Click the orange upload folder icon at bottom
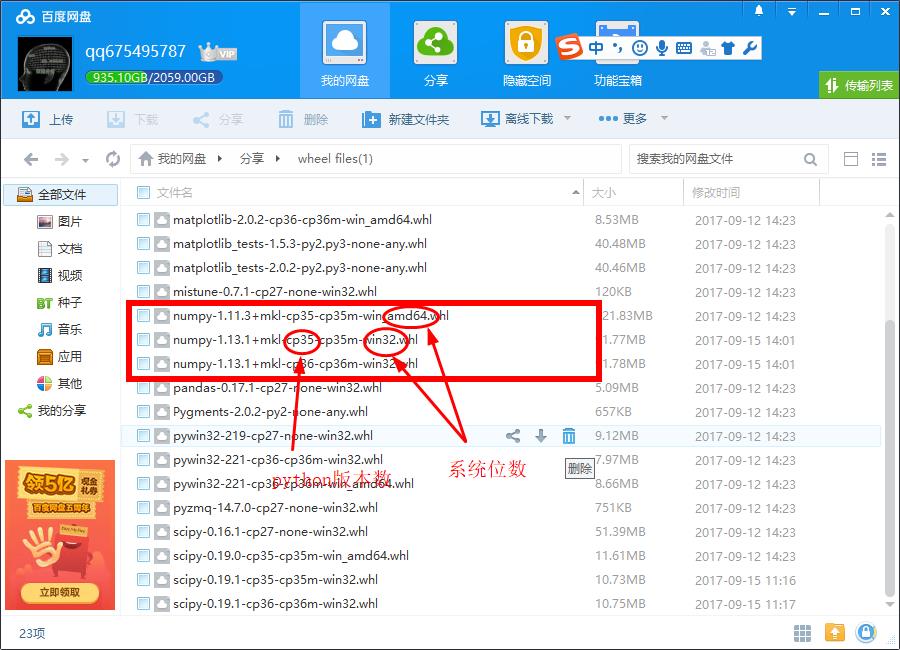The height and width of the screenshot is (650, 900). tap(835, 633)
